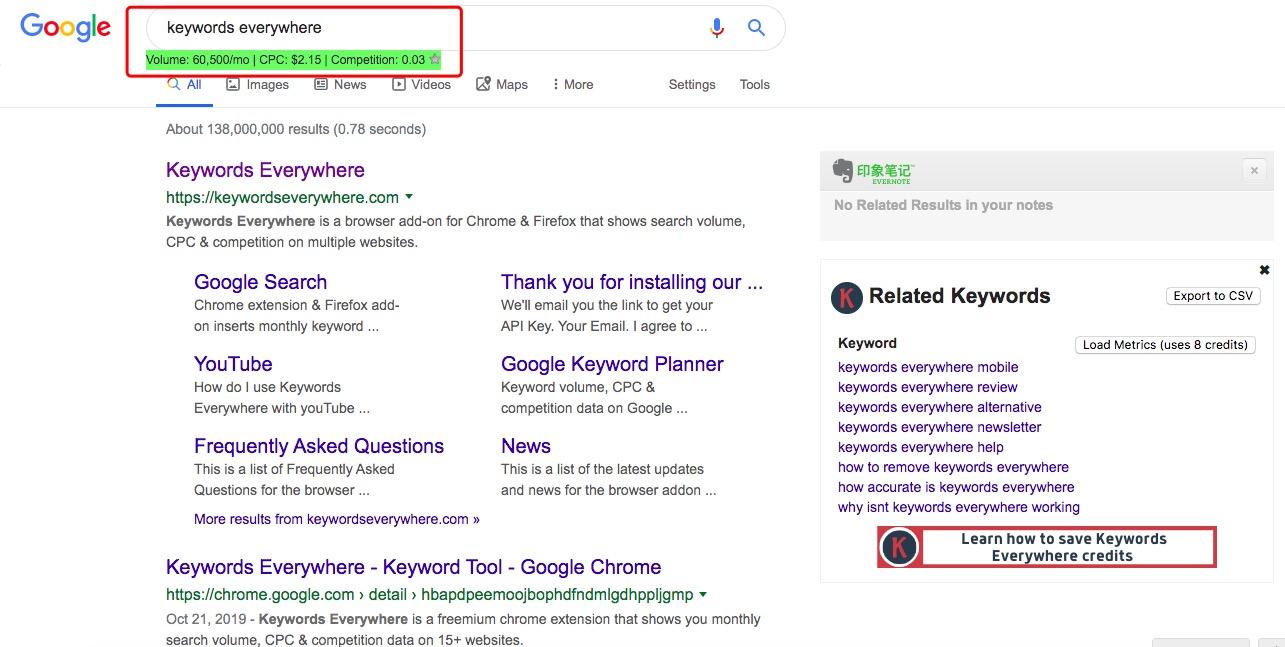1285x647 pixels.
Task: Click inside the Google search box
Action: point(420,28)
